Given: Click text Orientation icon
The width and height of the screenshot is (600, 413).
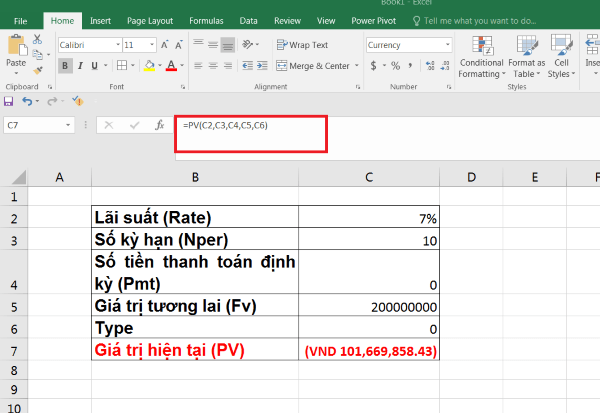Looking at the screenshot, I should [x=248, y=44].
